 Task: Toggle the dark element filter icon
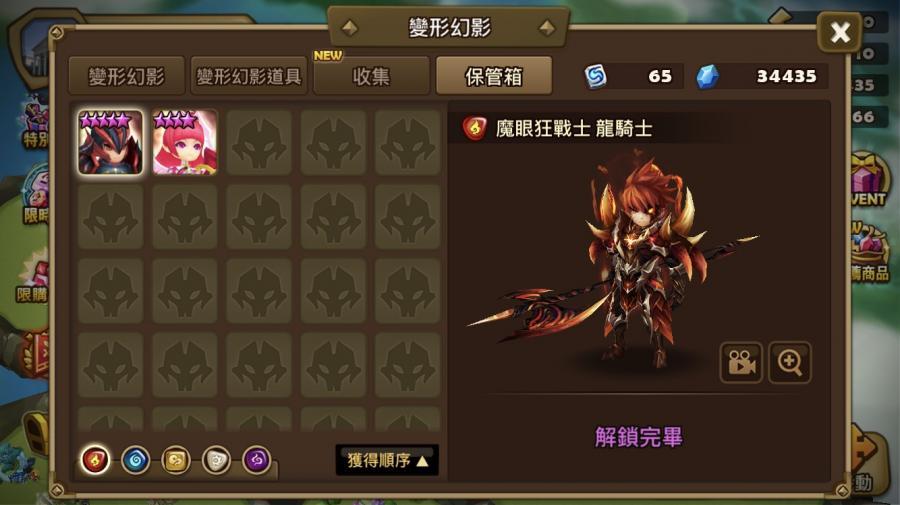[257, 460]
